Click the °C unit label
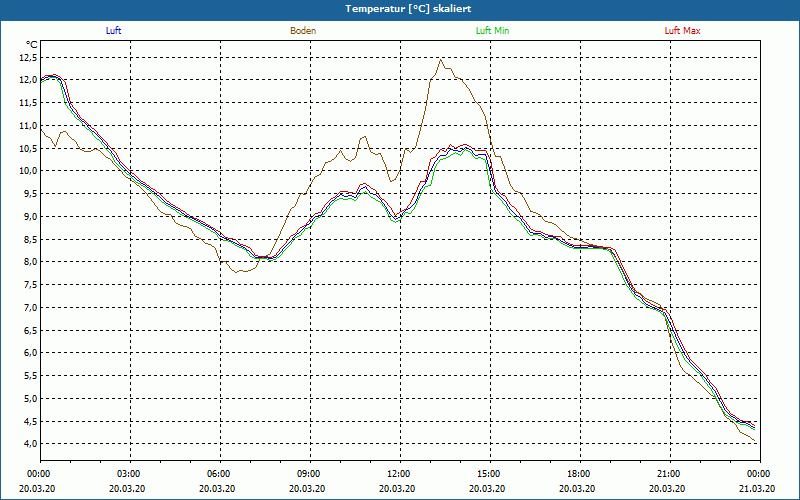Screen dimensions: 800x500 point(32,45)
